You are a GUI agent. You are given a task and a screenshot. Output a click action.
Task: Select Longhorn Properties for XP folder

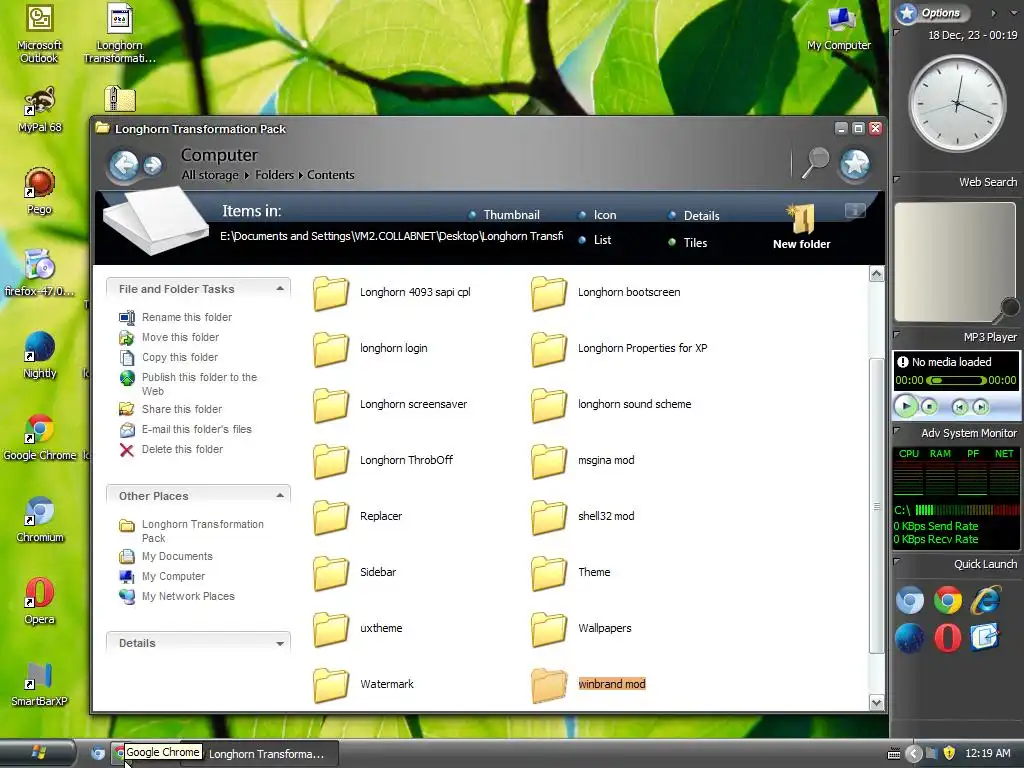(619, 349)
